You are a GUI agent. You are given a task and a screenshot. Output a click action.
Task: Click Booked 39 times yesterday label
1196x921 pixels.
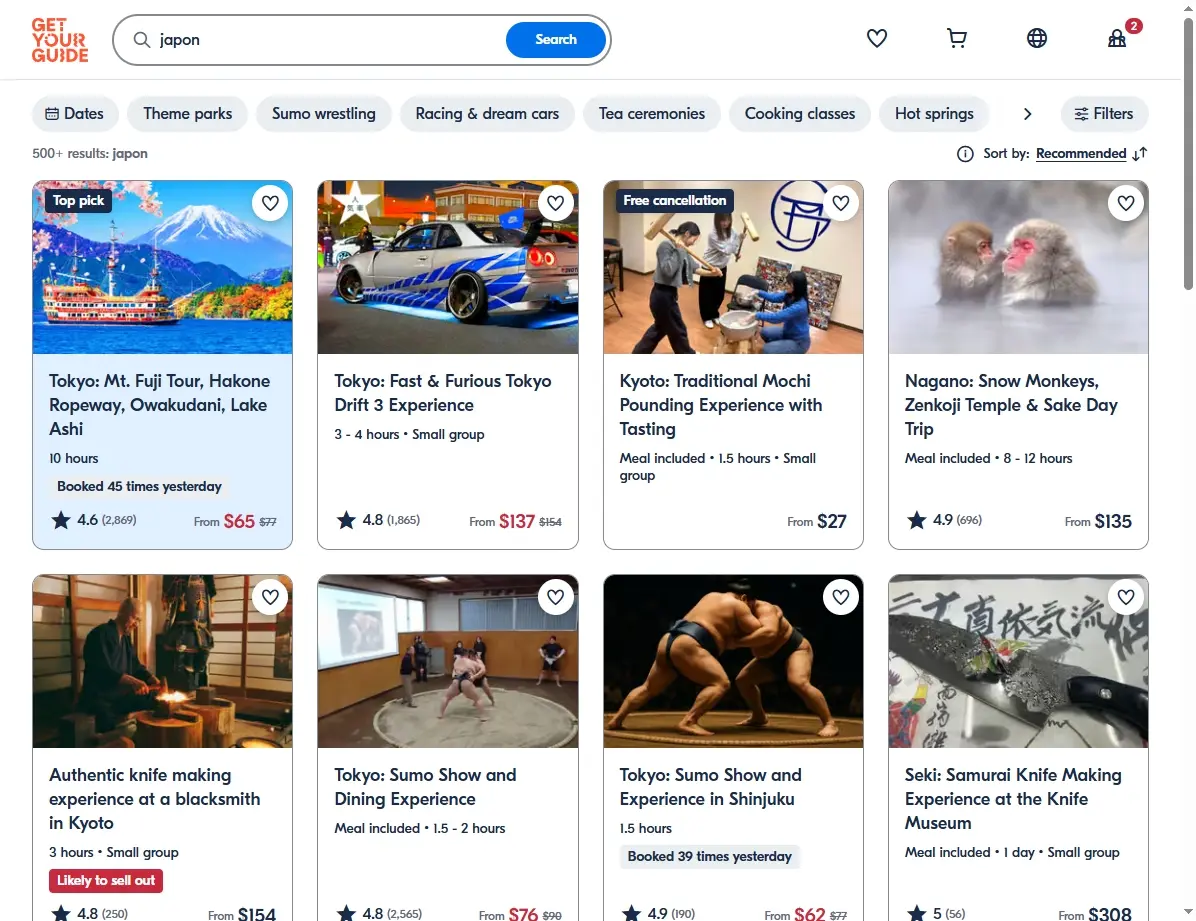709,857
